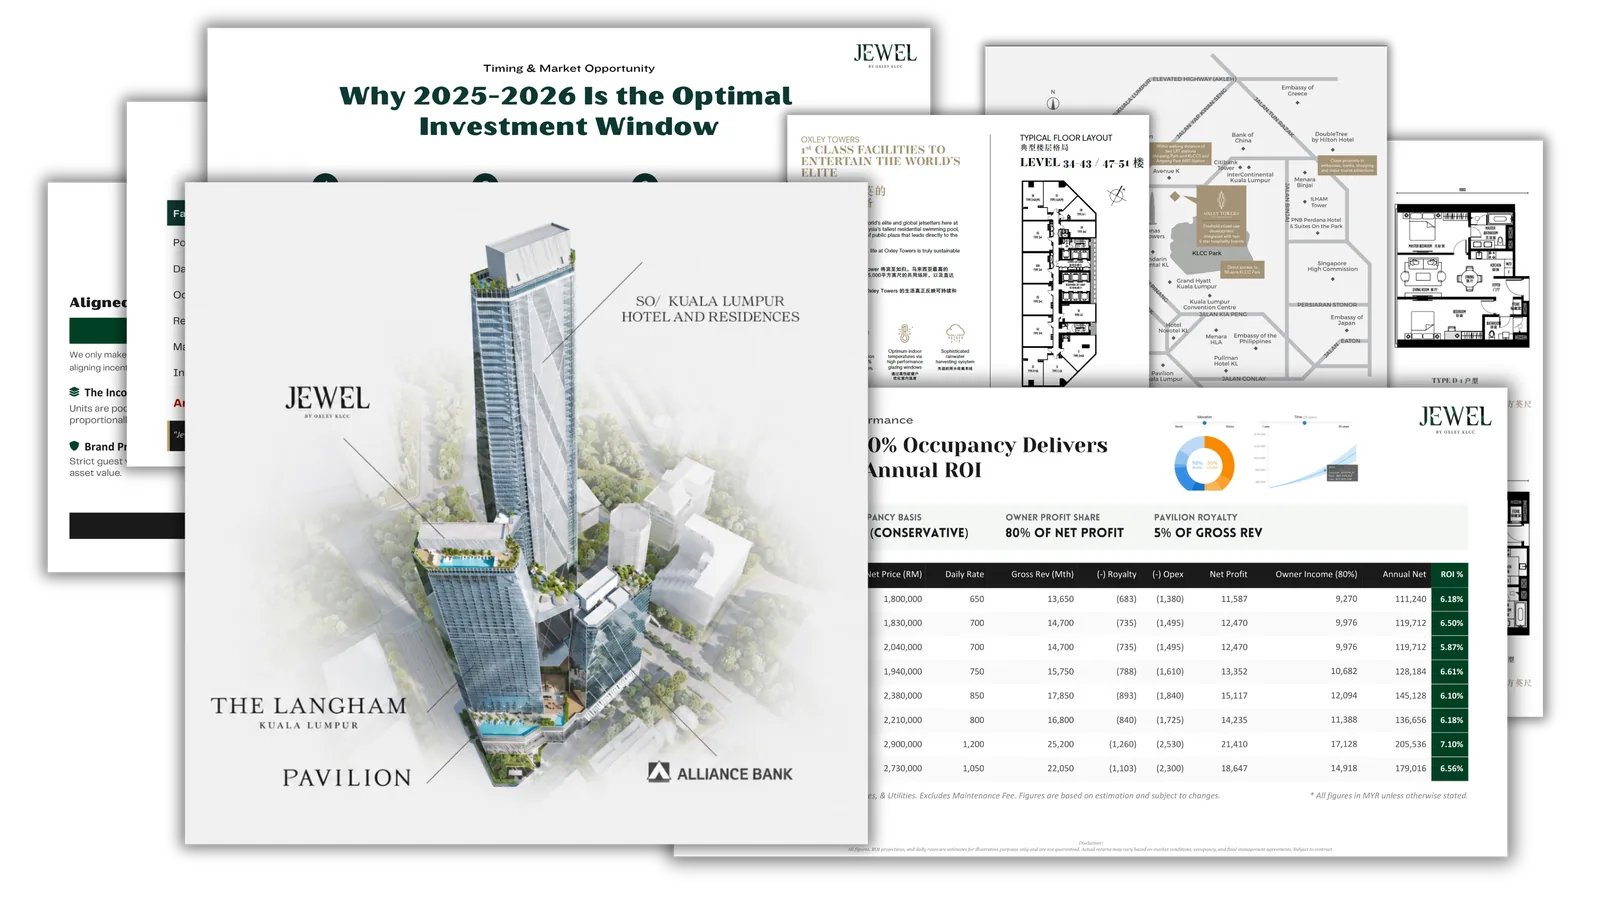The width and height of the screenshot is (1600, 900).
Task: Click the 6.50% ROI cell
Action: (1450, 623)
